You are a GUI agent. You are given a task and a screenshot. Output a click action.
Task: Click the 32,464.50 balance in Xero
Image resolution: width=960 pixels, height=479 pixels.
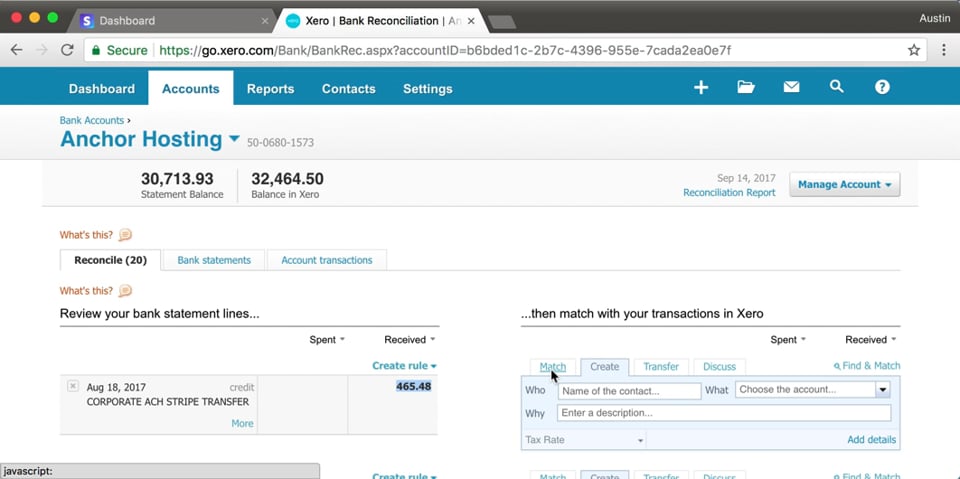pos(287,179)
